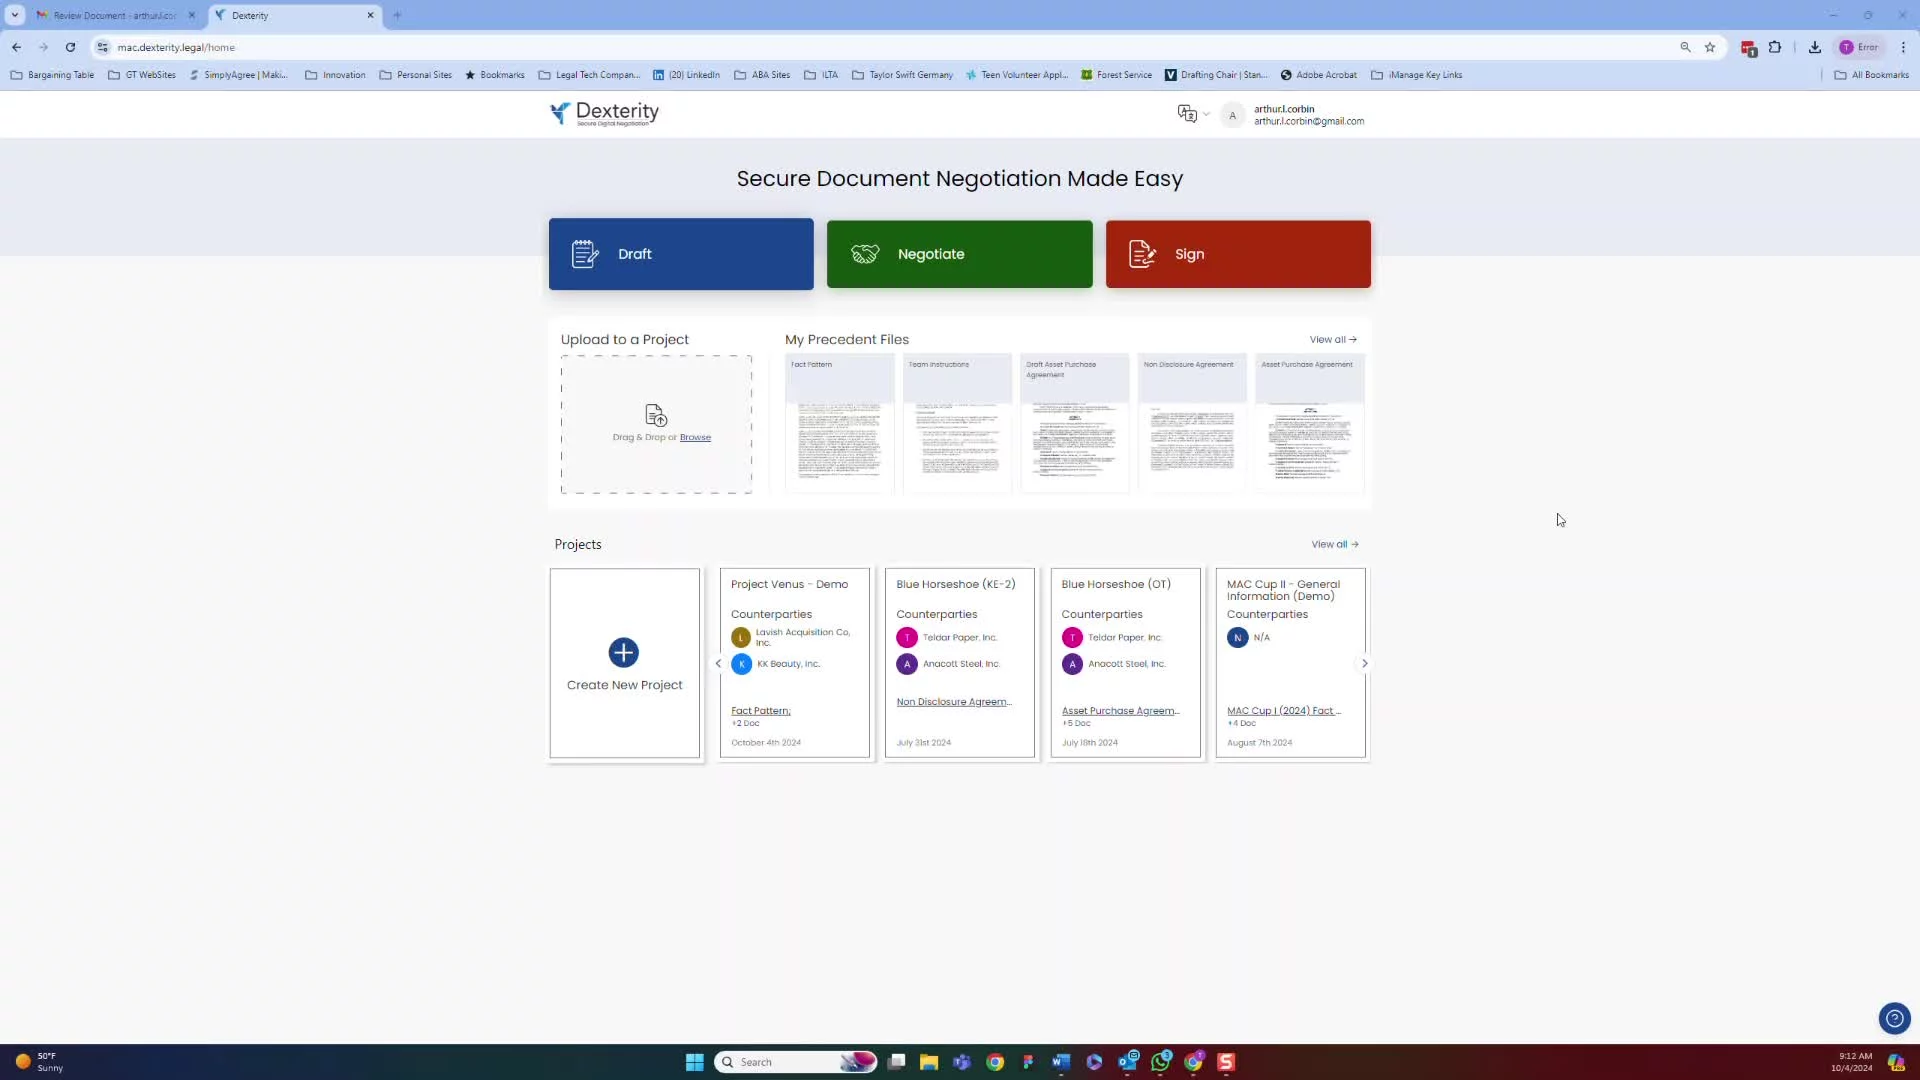
Task: Open the Asset Purchase Agreem... document link
Action: (x=1120, y=711)
